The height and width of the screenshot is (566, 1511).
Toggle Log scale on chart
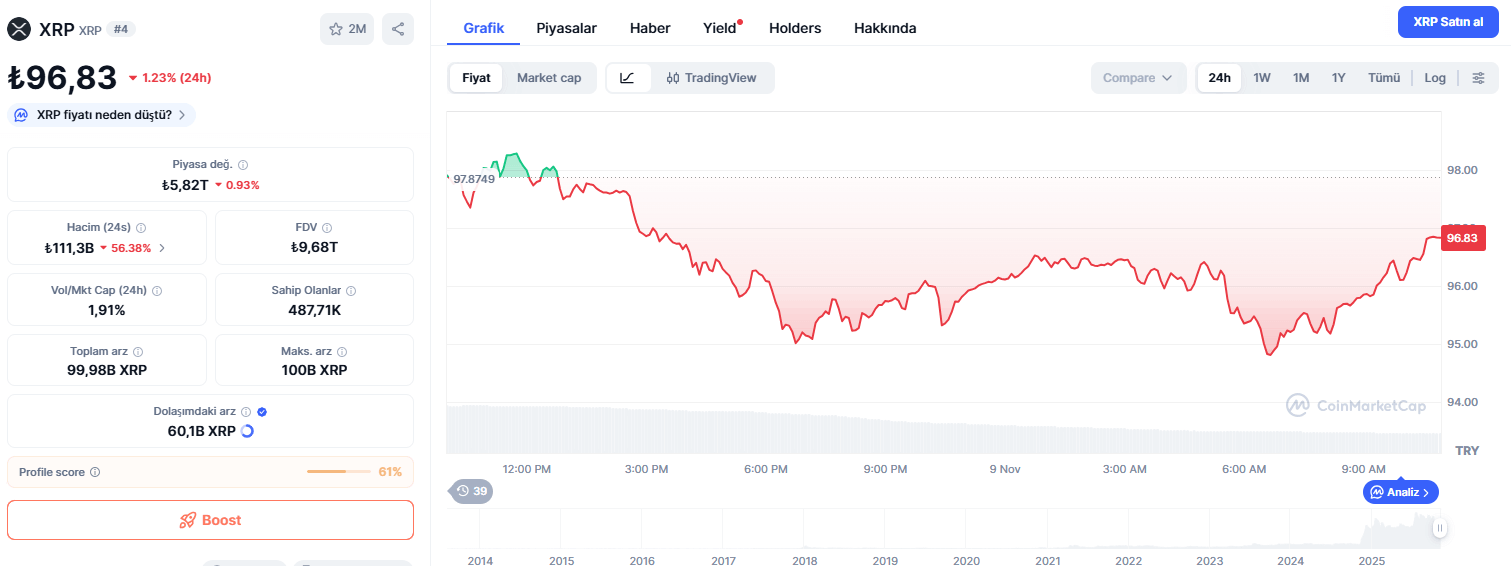[1435, 78]
